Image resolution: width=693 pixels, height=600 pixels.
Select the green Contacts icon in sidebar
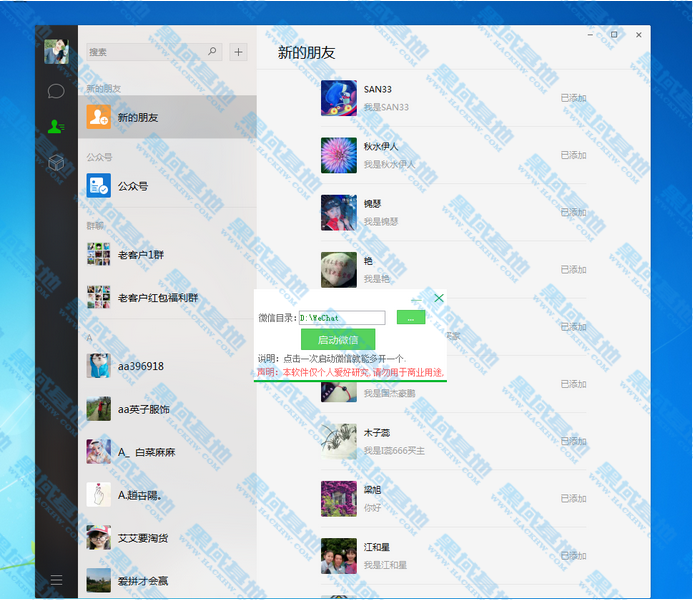coord(56,127)
